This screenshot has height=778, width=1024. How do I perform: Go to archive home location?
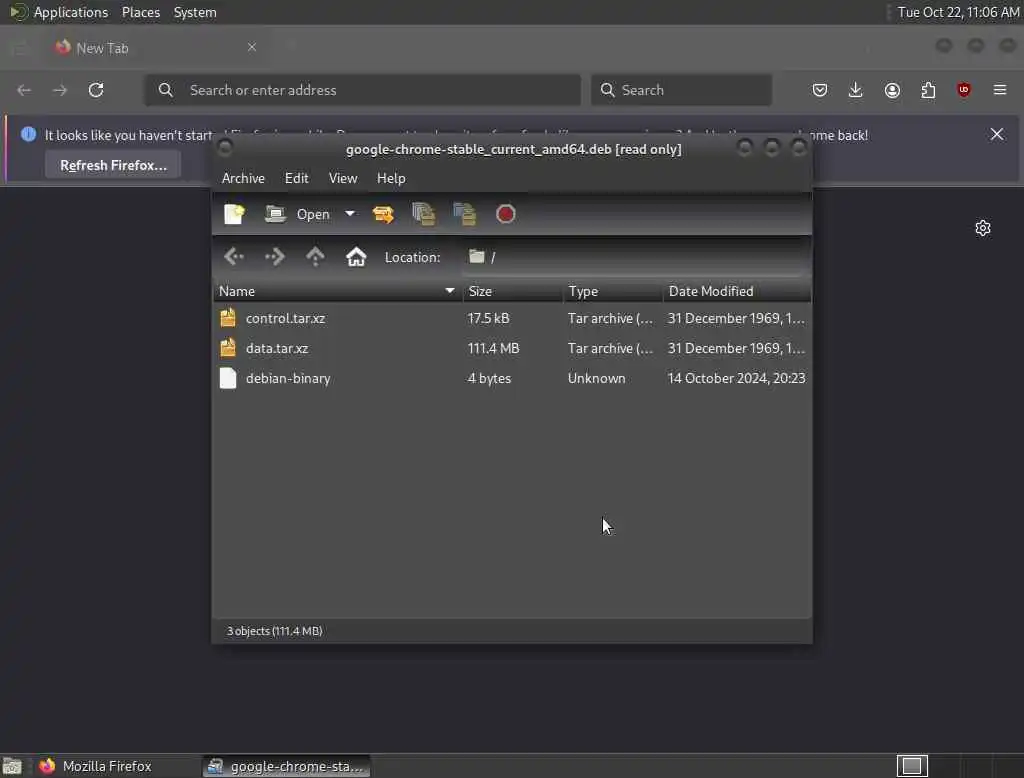point(356,257)
